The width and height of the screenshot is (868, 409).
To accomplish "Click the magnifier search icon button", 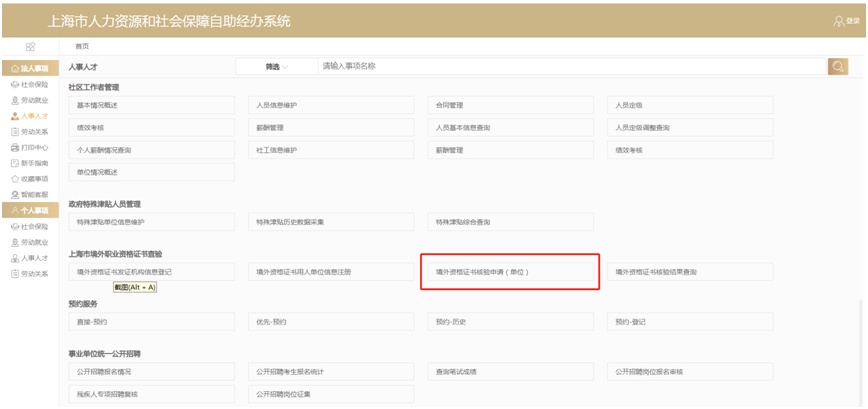I will point(838,66).
